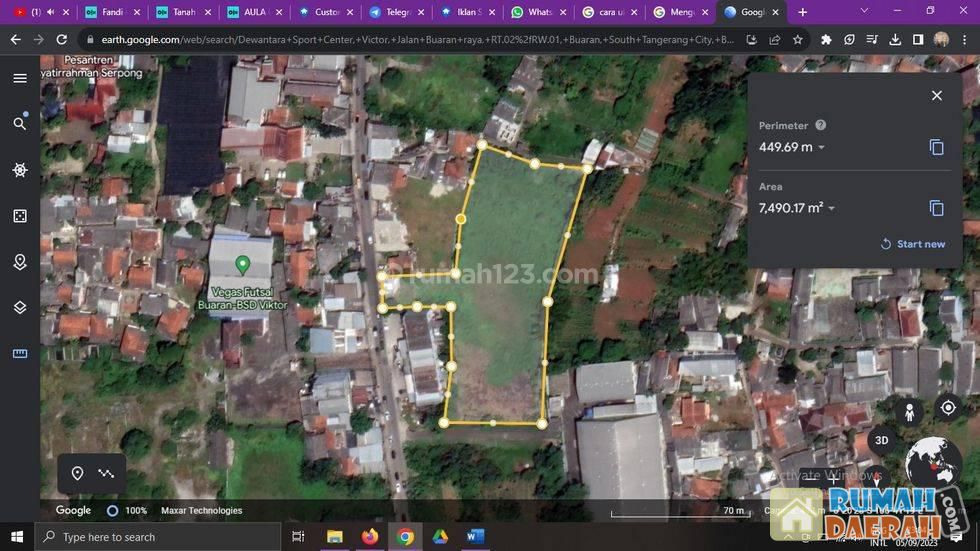
Task: Close the measurement panel
Action: 936,96
